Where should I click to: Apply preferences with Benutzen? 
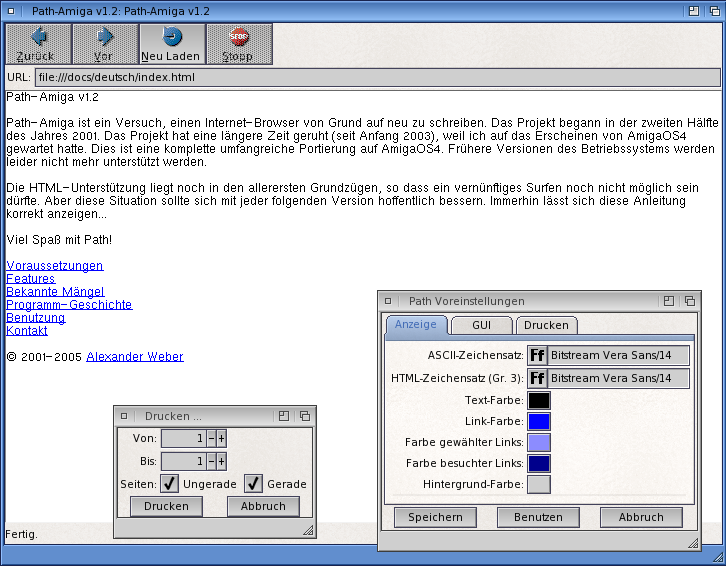[538, 517]
